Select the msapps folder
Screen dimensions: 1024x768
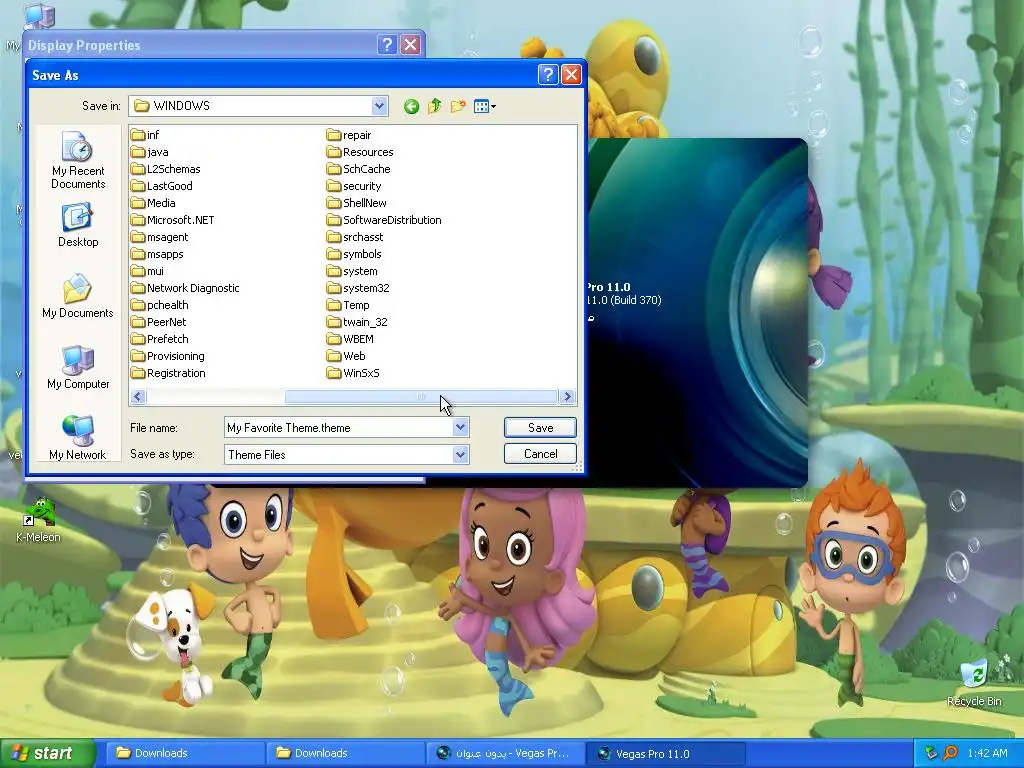click(x=157, y=253)
